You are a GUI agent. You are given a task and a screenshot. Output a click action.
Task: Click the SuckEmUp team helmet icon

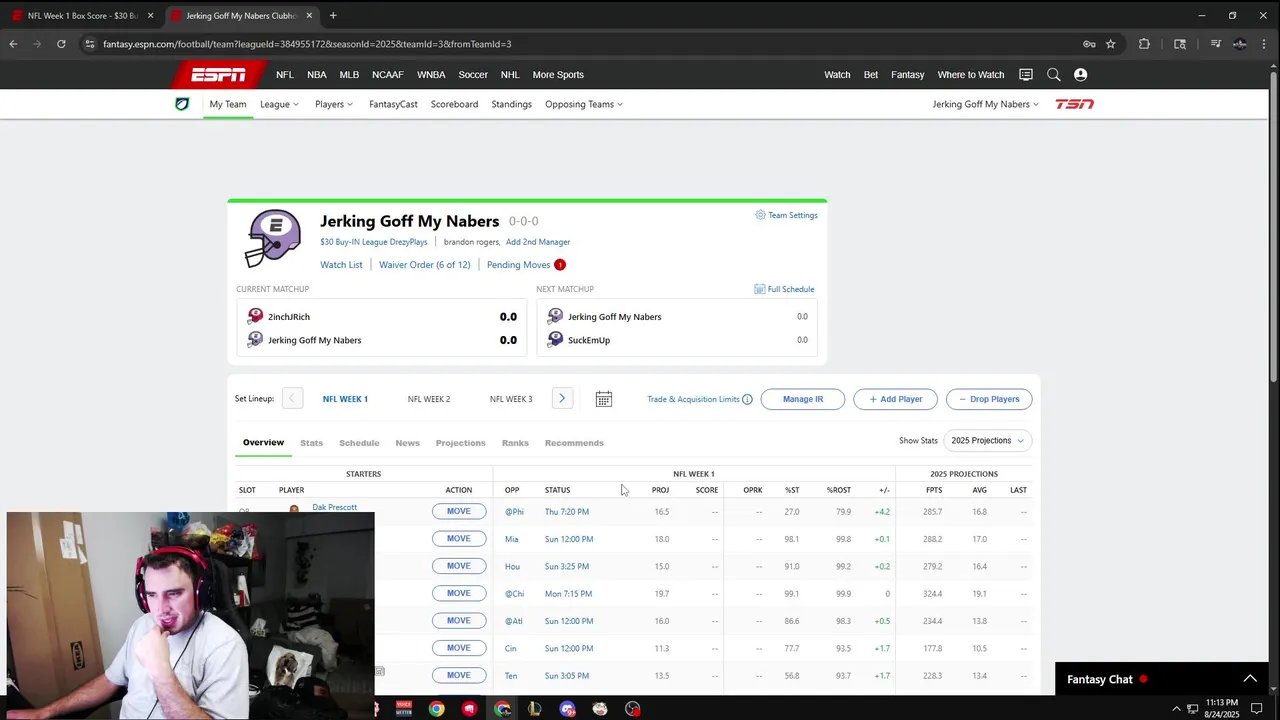click(555, 340)
